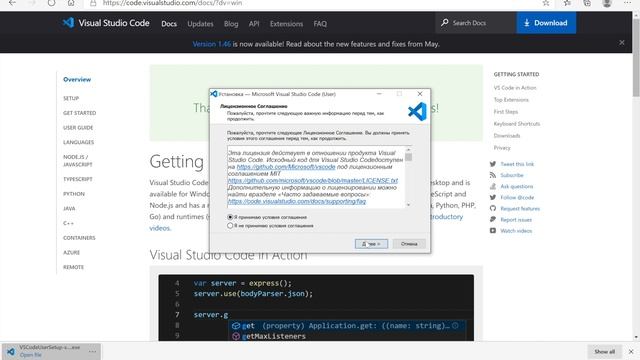This screenshot has height=360, width=640.
Task: Expand the SETUP section in the sidebar
Action: click(x=71, y=98)
